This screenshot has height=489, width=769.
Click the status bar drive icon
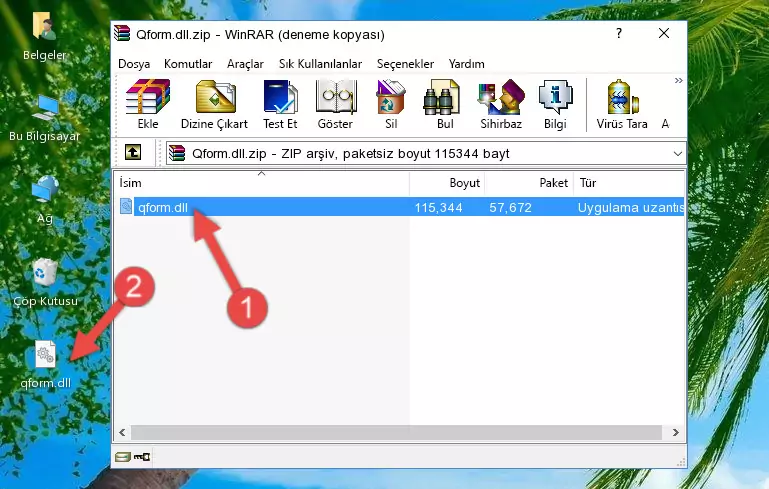click(x=123, y=457)
